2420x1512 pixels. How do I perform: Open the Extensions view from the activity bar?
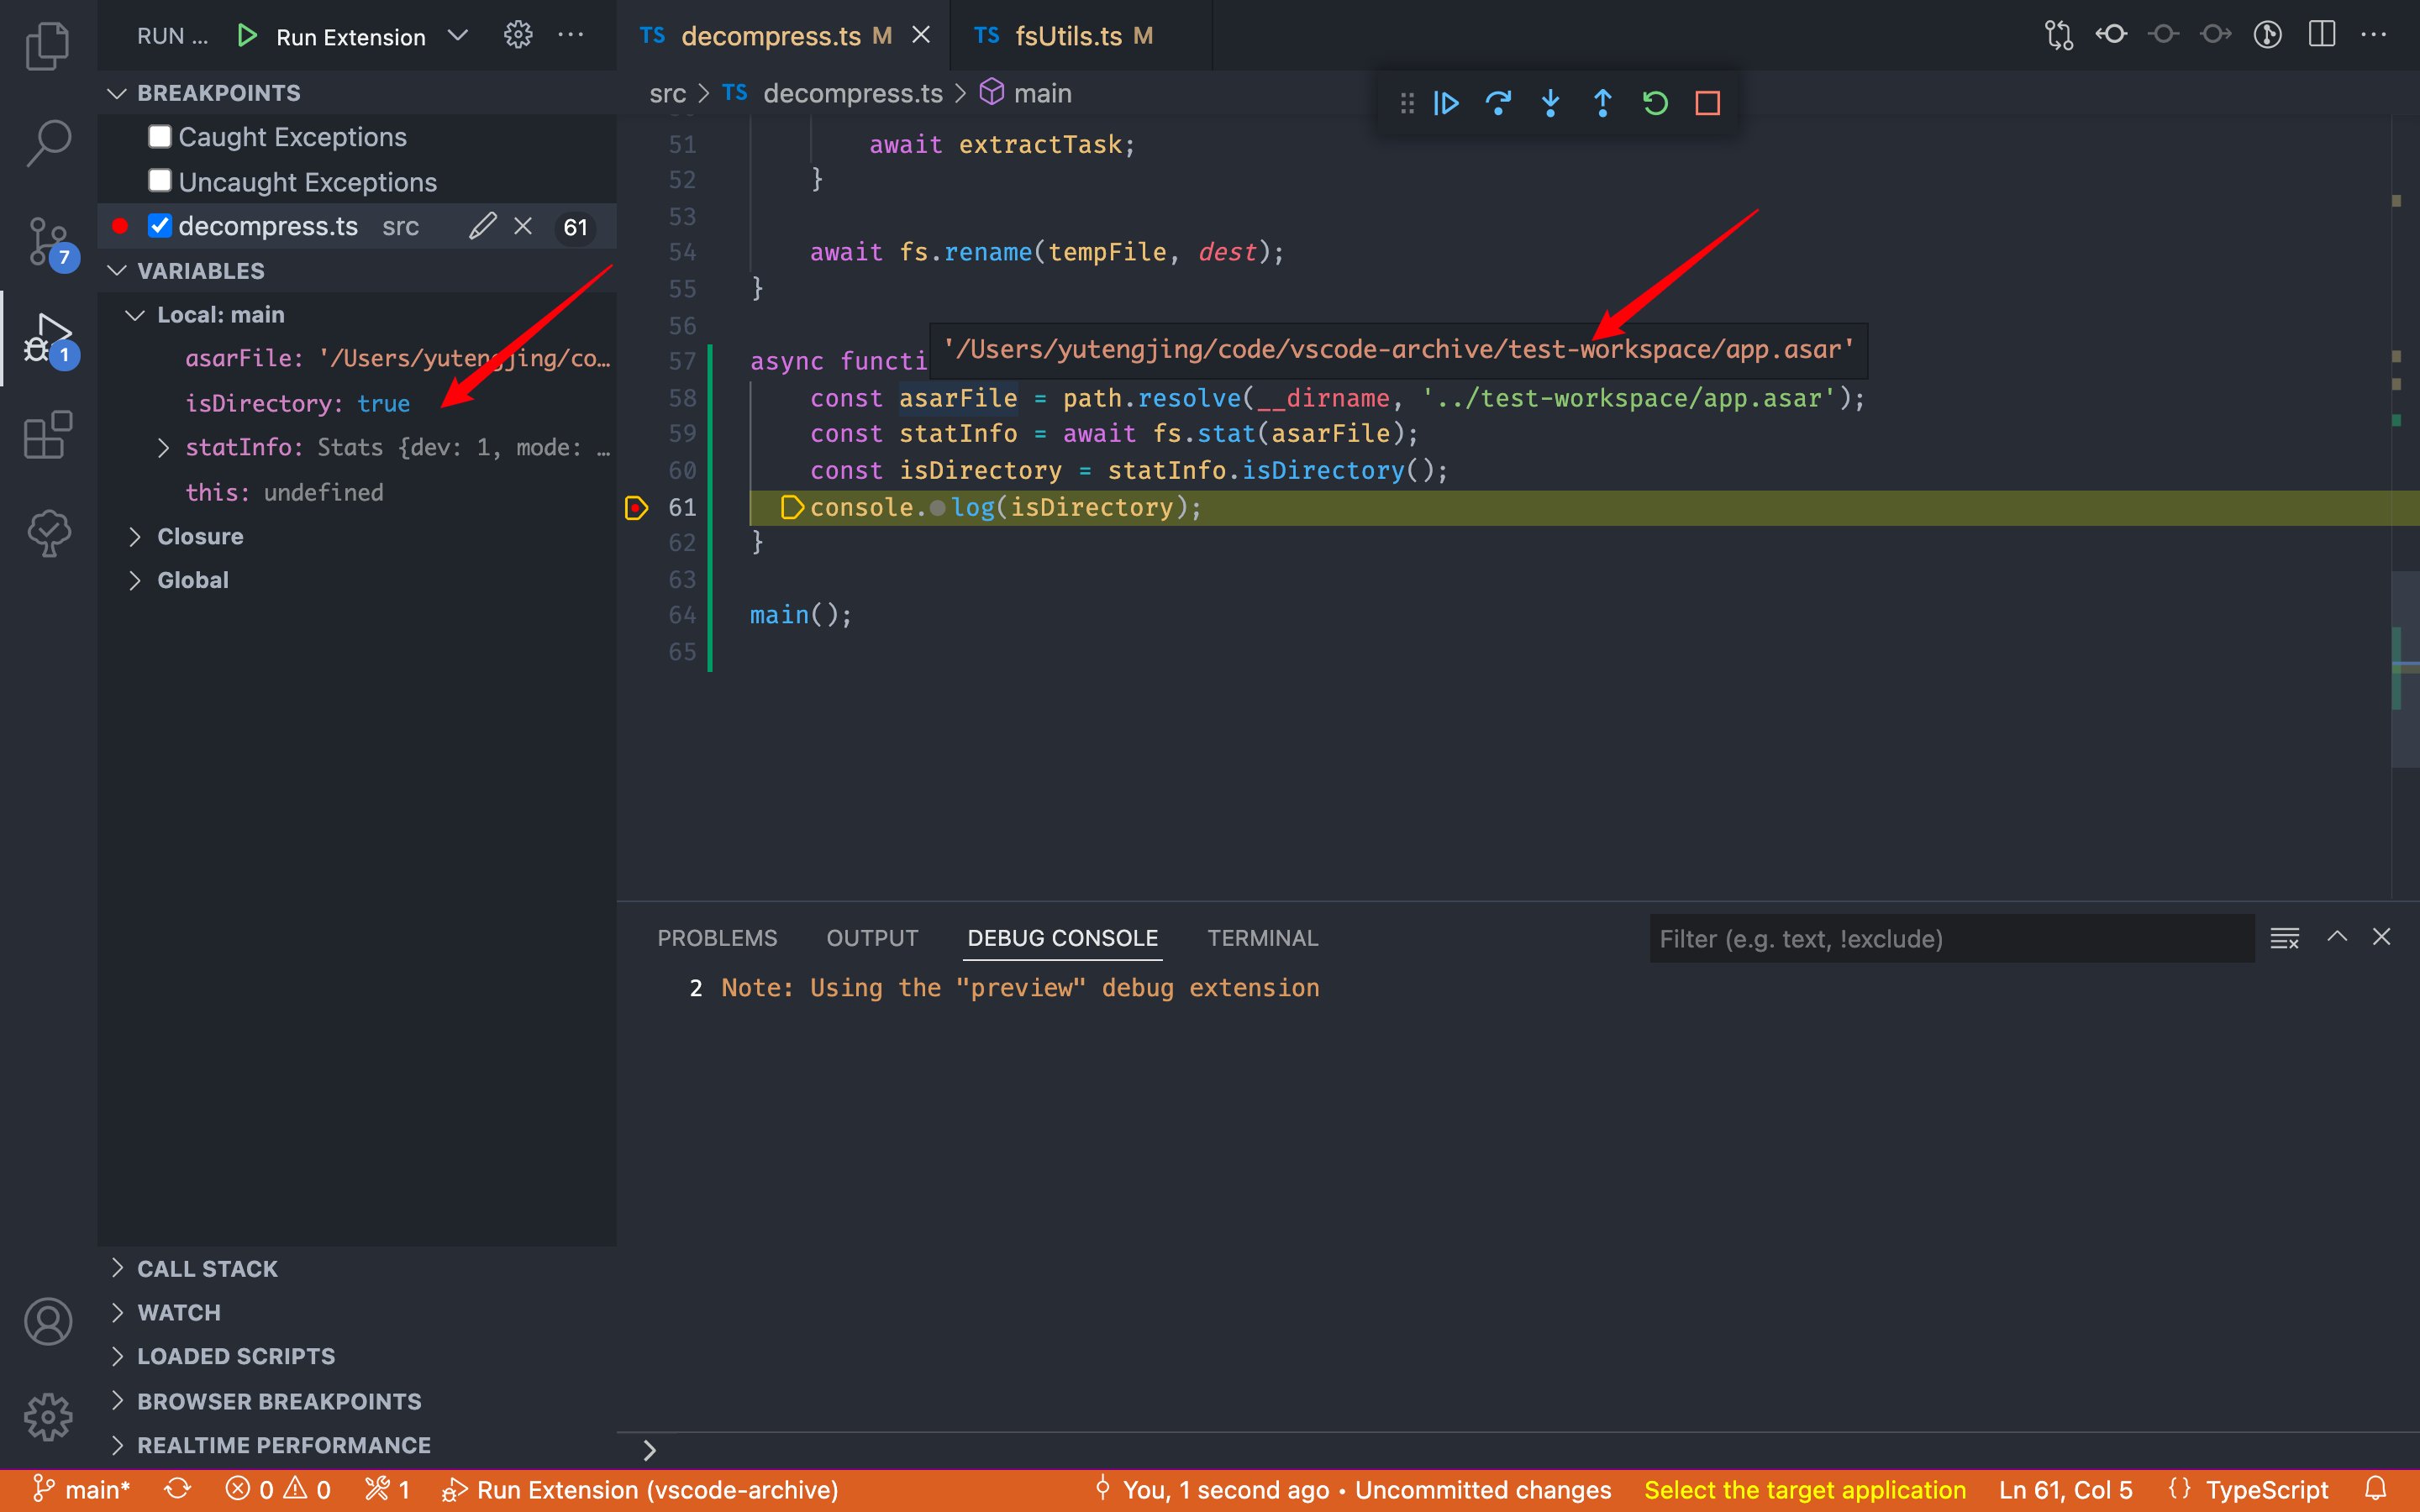point(47,435)
